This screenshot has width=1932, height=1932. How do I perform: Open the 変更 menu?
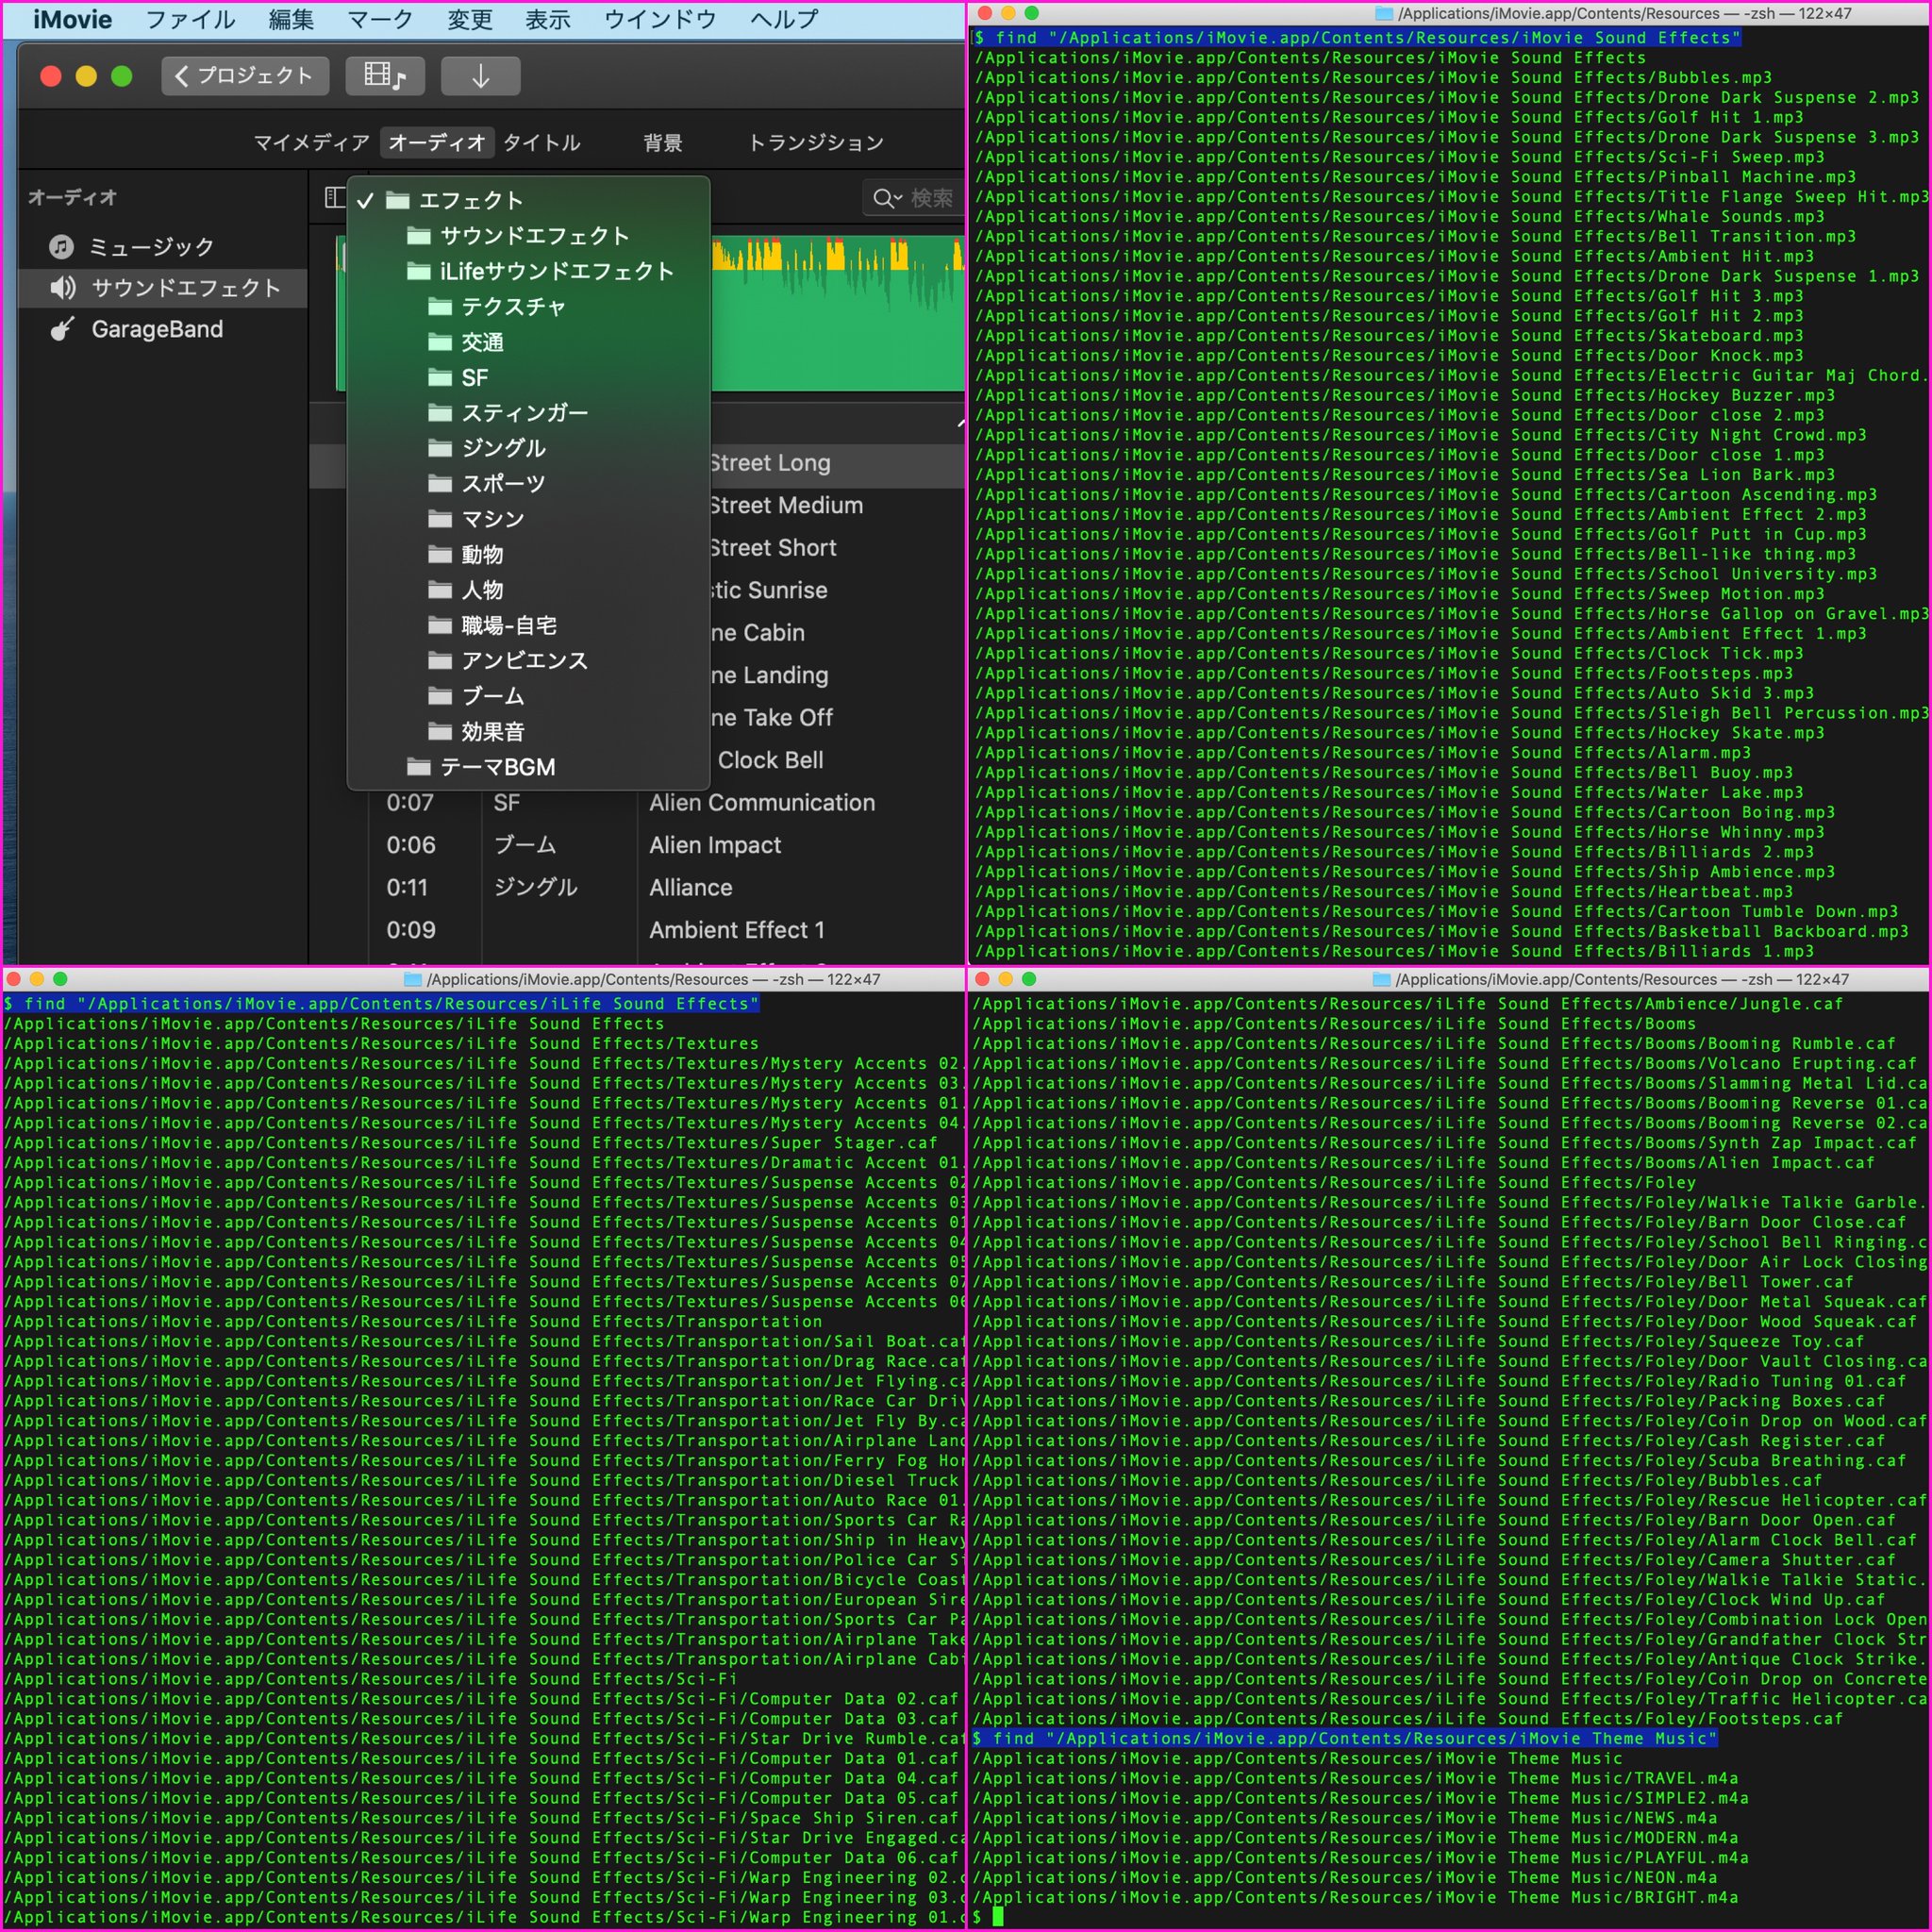pyautogui.click(x=469, y=20)
